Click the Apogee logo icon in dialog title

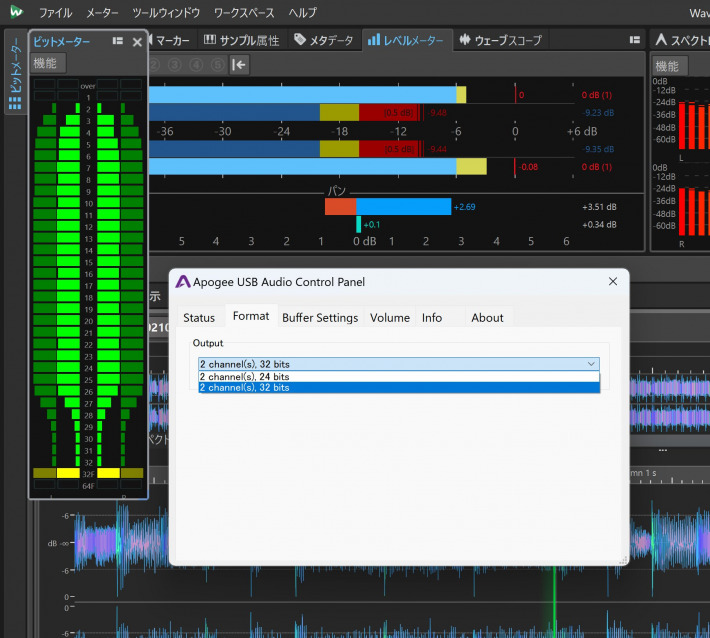[183, 282]
